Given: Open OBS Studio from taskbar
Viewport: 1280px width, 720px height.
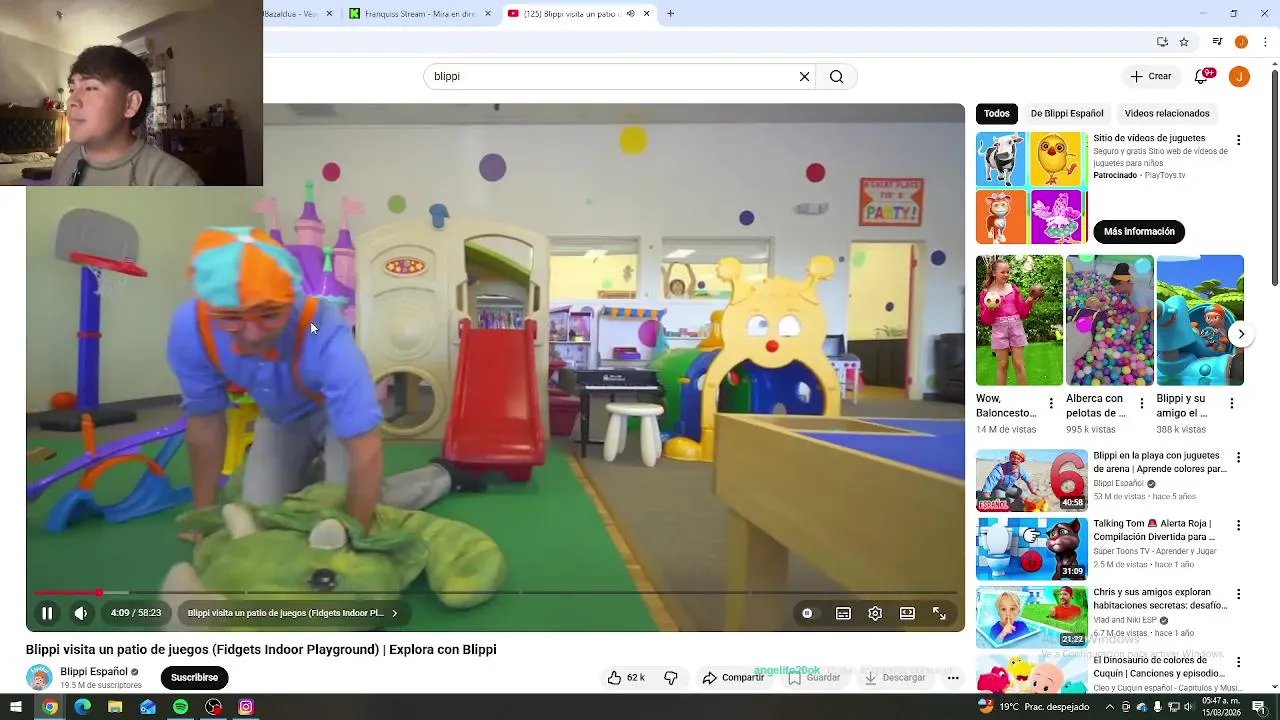Looking at the screenshot, I should pyautogui.click(x=213, y=707).
